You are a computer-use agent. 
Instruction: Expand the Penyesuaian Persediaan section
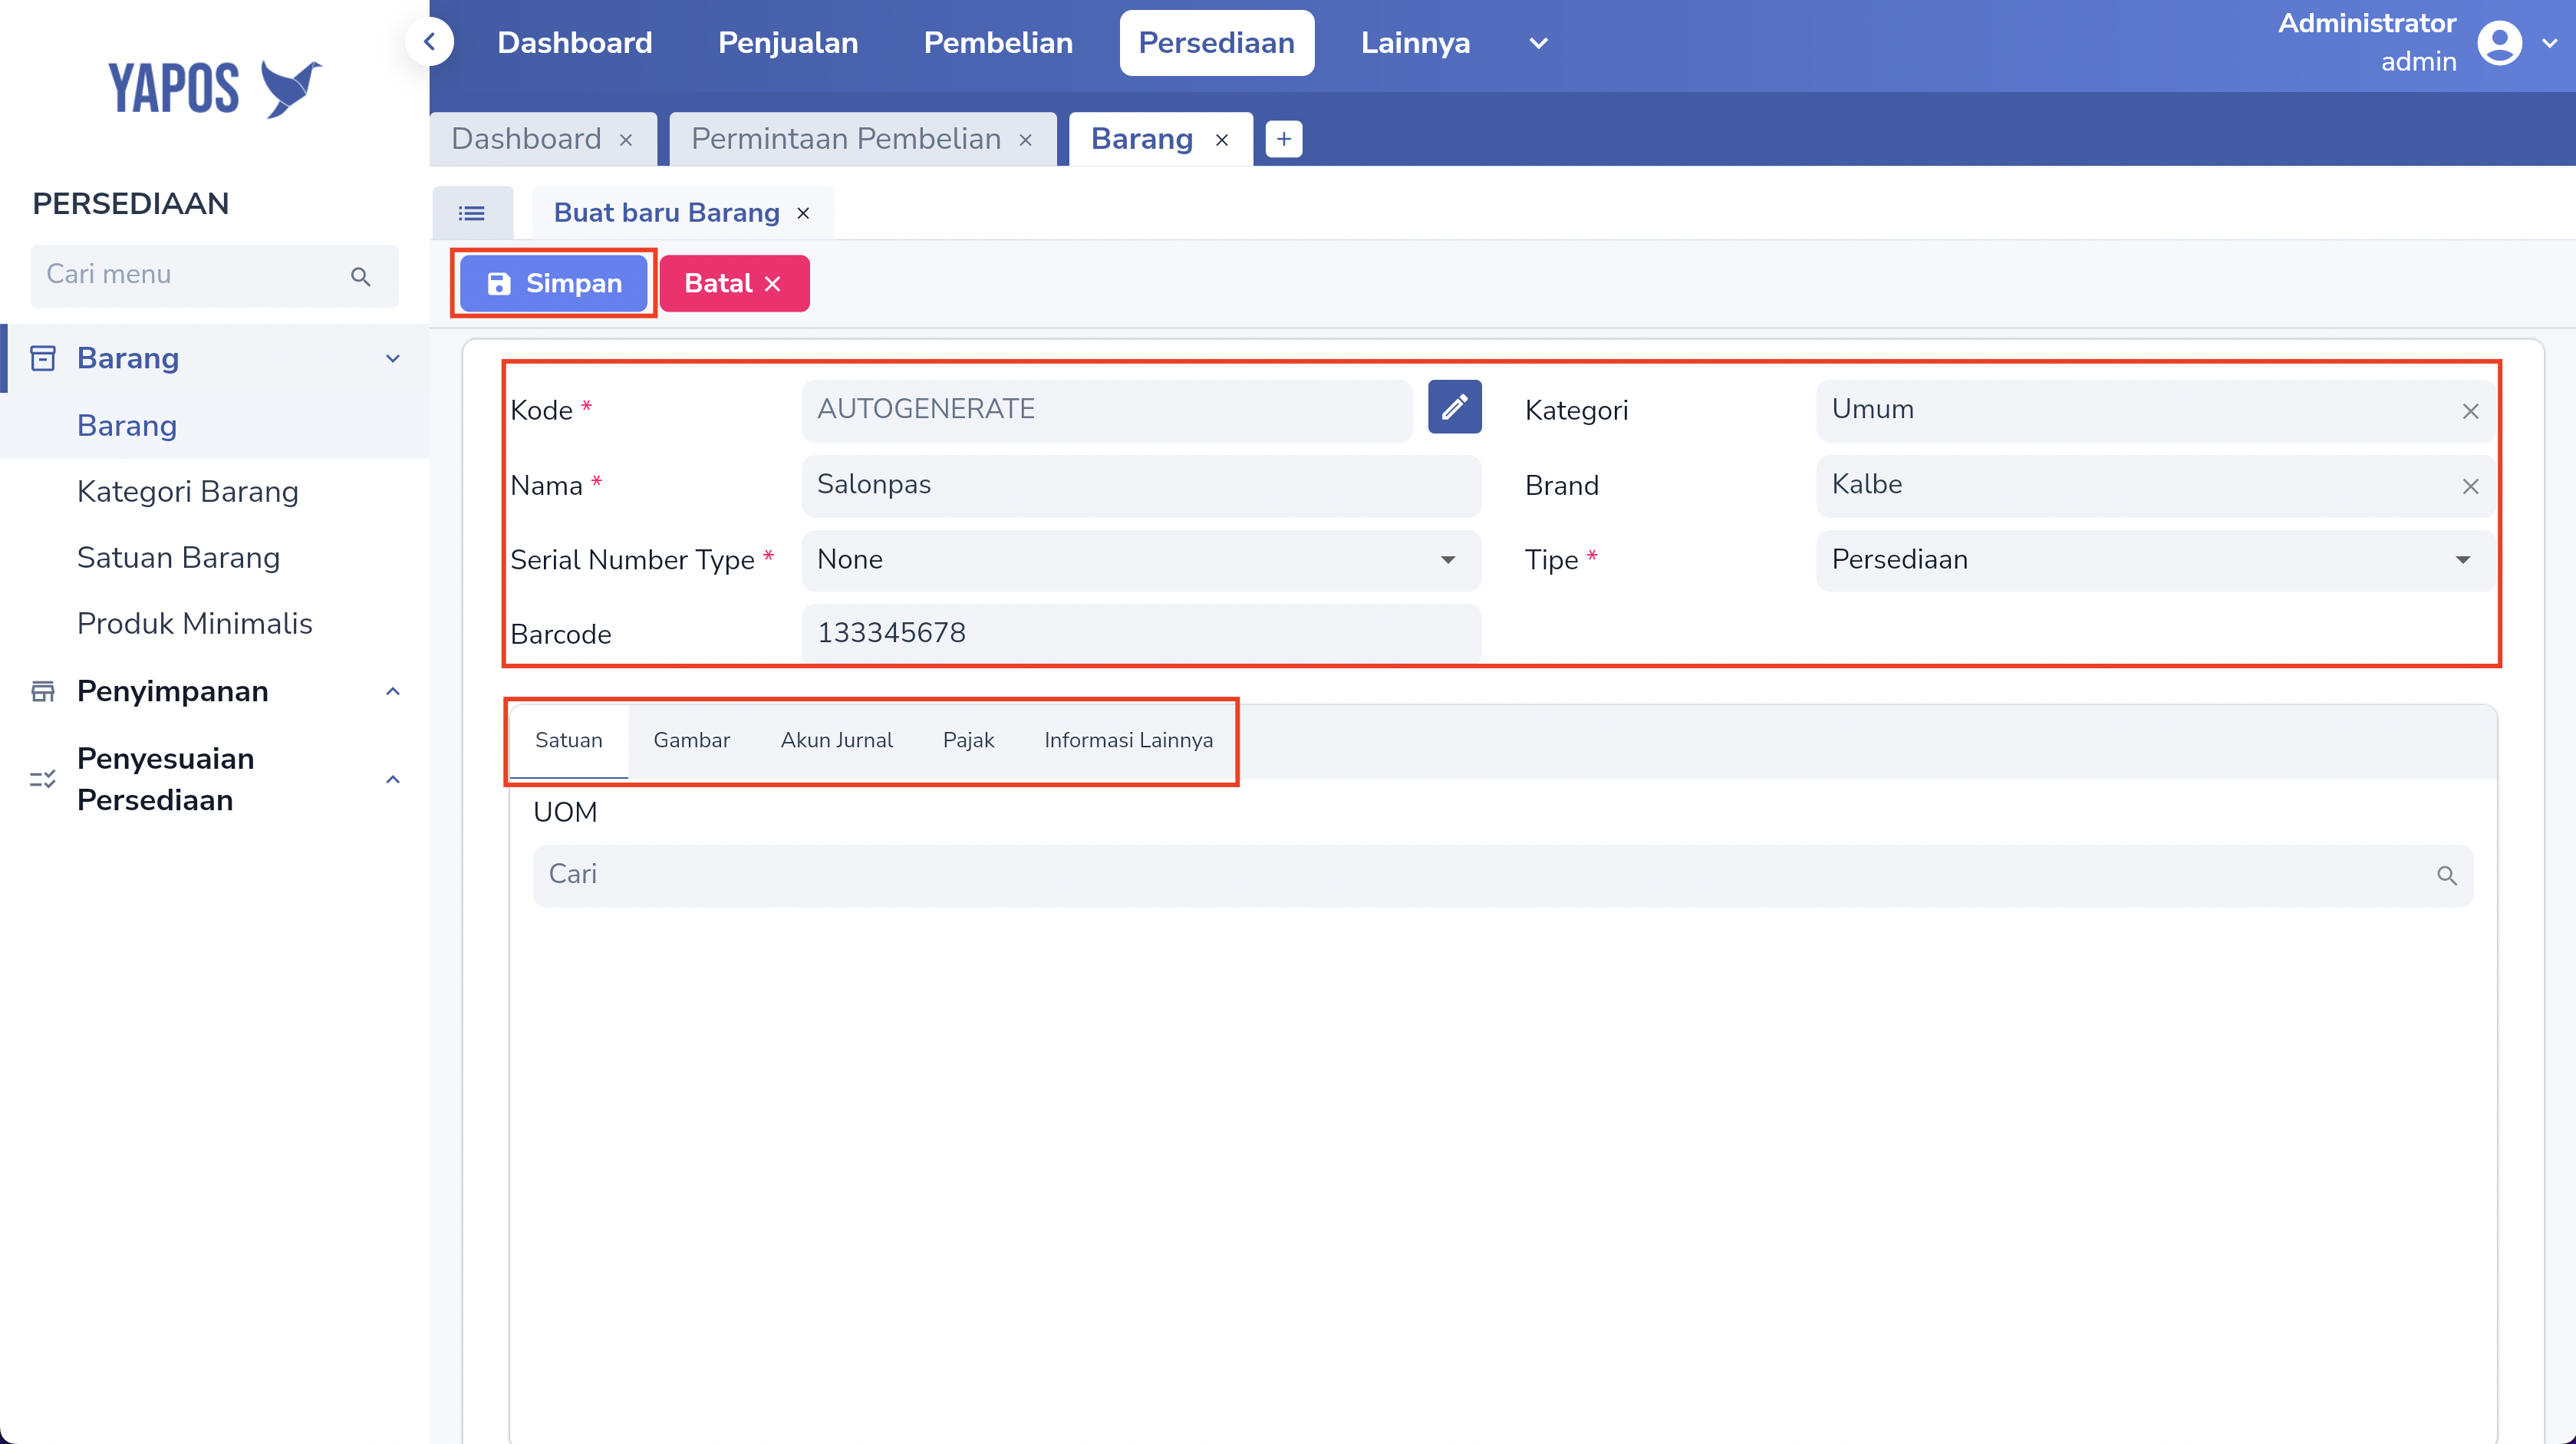point(393,779)
